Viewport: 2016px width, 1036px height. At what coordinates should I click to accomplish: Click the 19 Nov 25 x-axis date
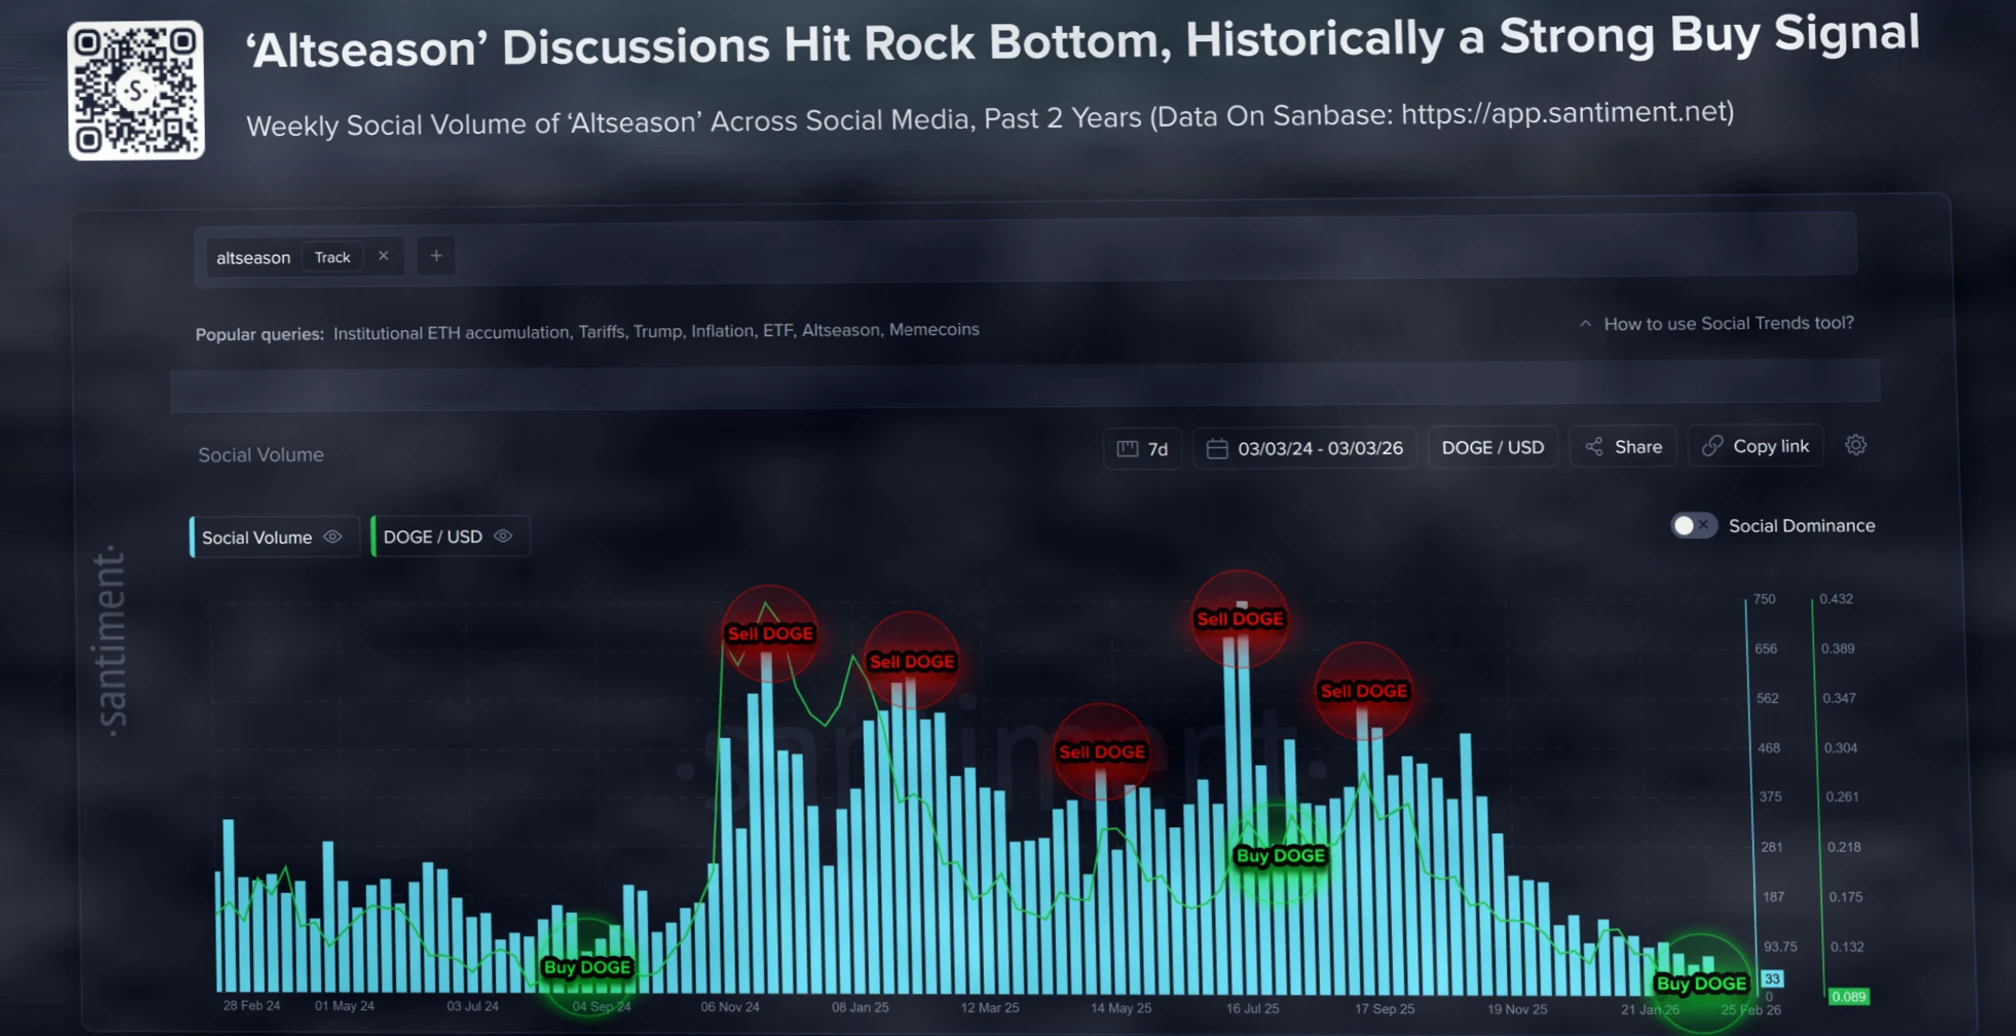(1517, 1009)
